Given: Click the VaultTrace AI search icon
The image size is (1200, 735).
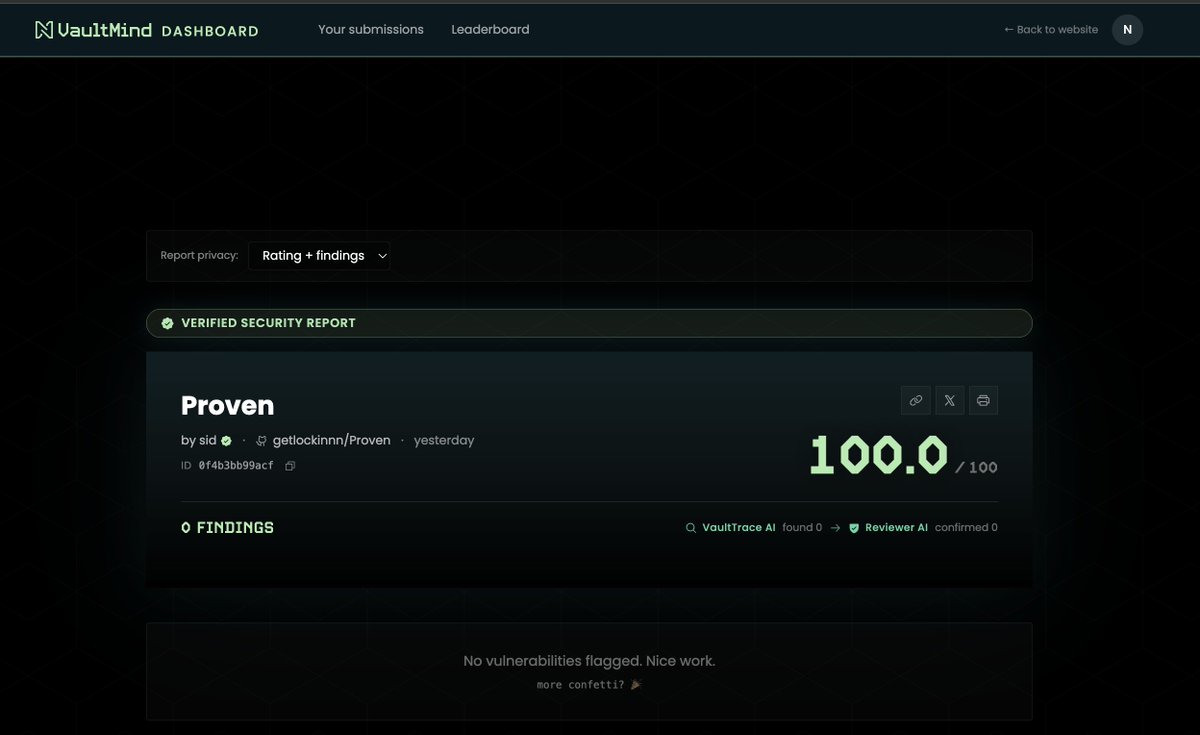Looking at the screenshot, I should [x=690, y=528].
